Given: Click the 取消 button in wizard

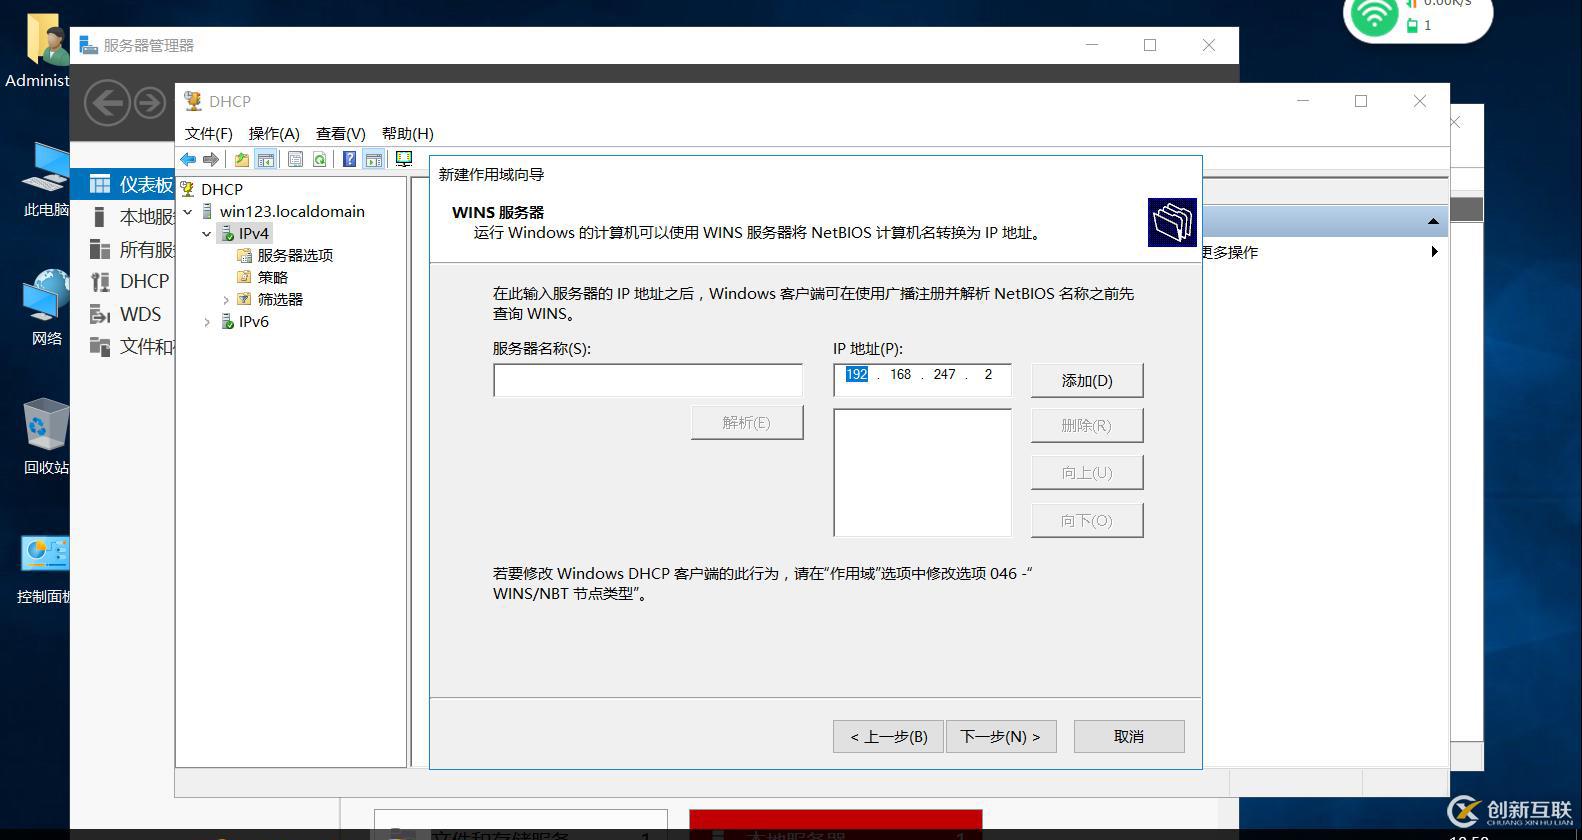Looking at the screenshot, I should point(1129,736).
